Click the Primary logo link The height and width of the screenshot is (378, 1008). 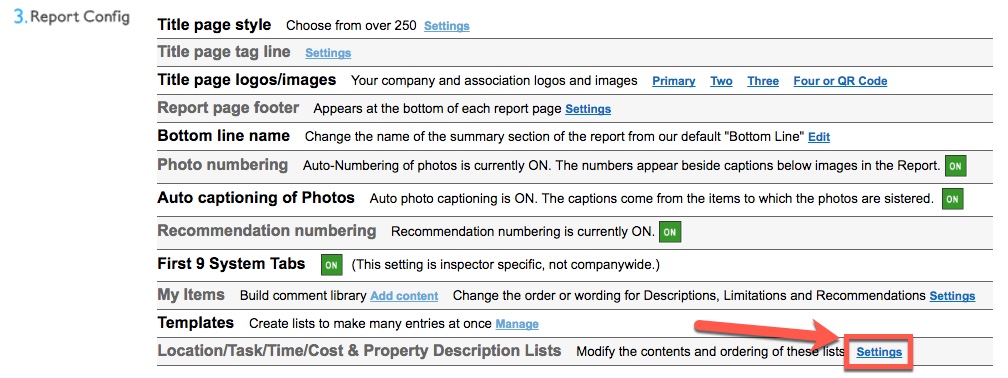[x=674, y=81]
